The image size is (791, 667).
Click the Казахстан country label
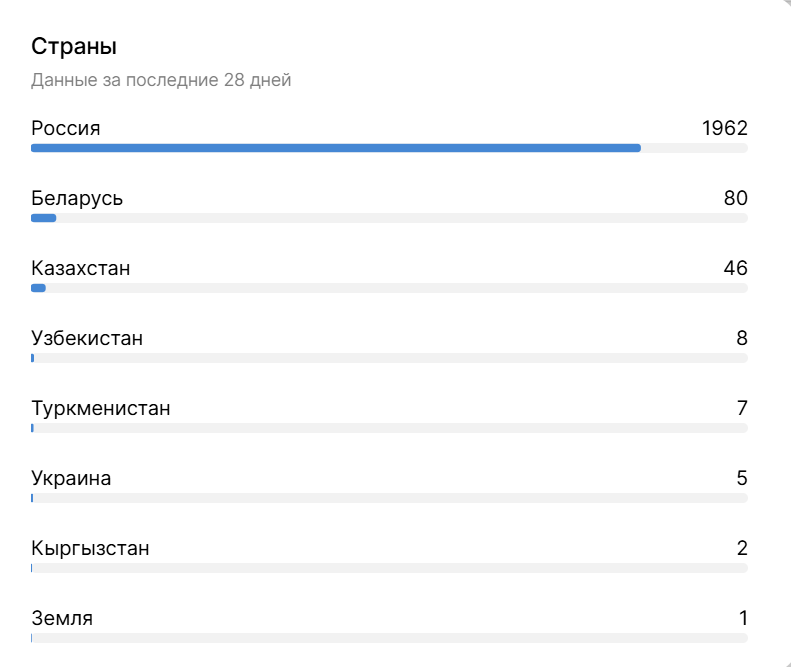pos(81,268)
